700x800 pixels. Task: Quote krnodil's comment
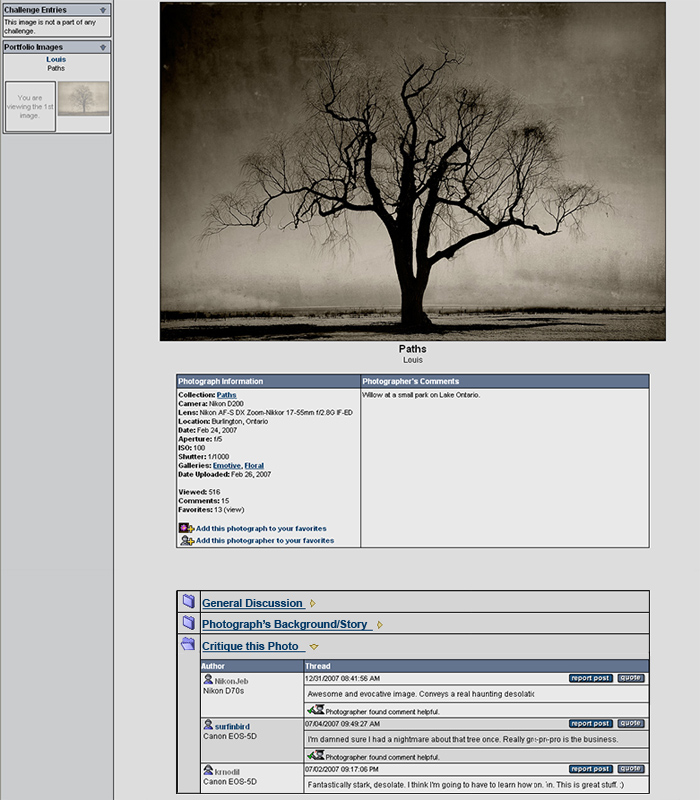point(631,769)
